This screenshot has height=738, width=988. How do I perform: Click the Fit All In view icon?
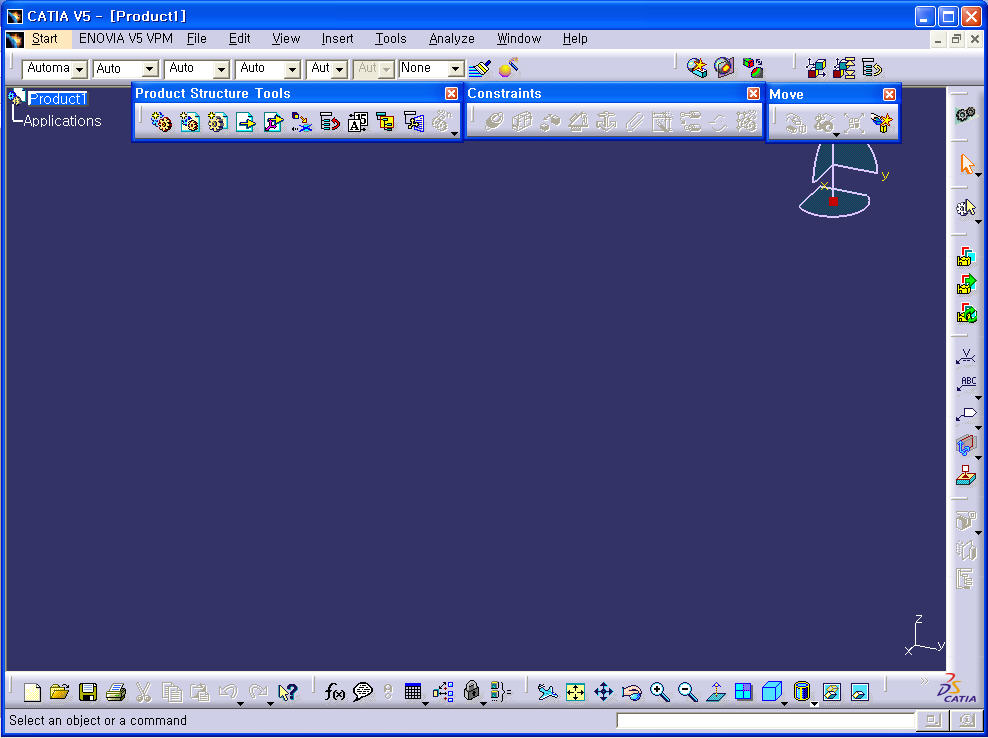click(575, 692)
